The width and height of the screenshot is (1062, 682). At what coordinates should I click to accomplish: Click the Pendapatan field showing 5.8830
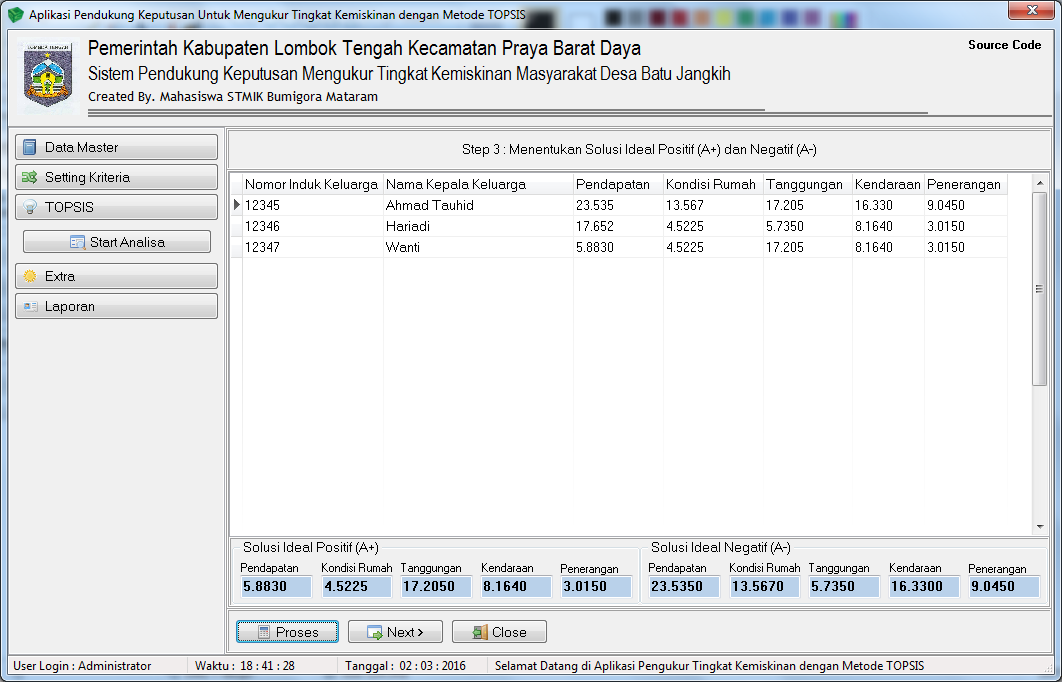click(274, 586)
